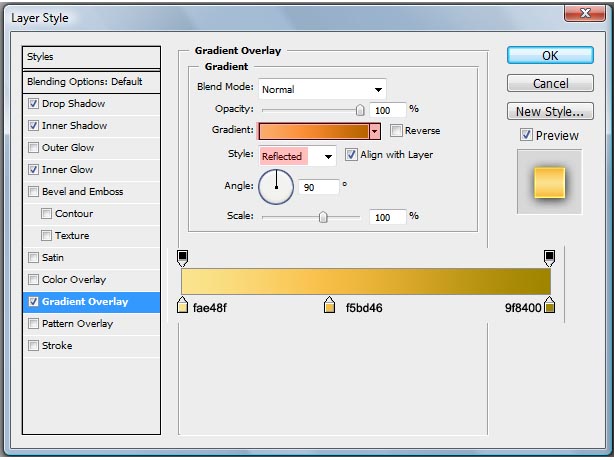Image resolution: width=615 pixels, height=460 pixels.
Task: Toggle the Preview checkbox
Action: coord(526,135)
